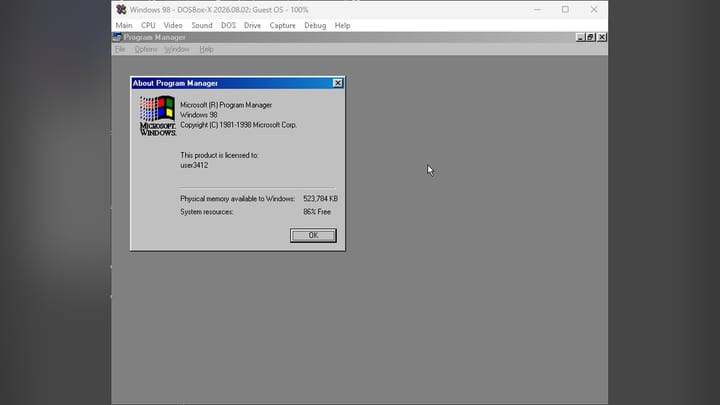Open Program Manager Help menu
Screen dimensions: 720x405
click(x=206, y=49)
